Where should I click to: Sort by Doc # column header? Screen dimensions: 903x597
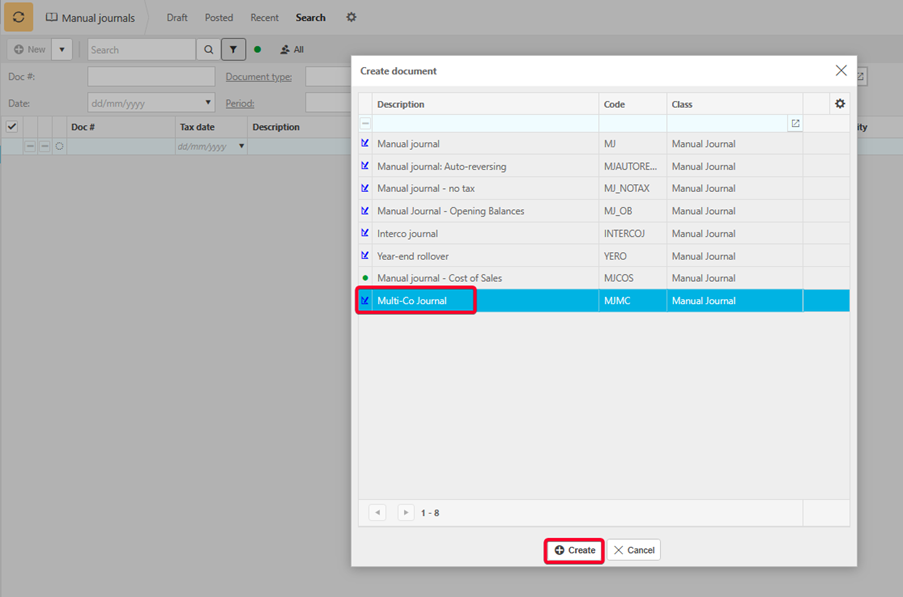coord(83,127)
